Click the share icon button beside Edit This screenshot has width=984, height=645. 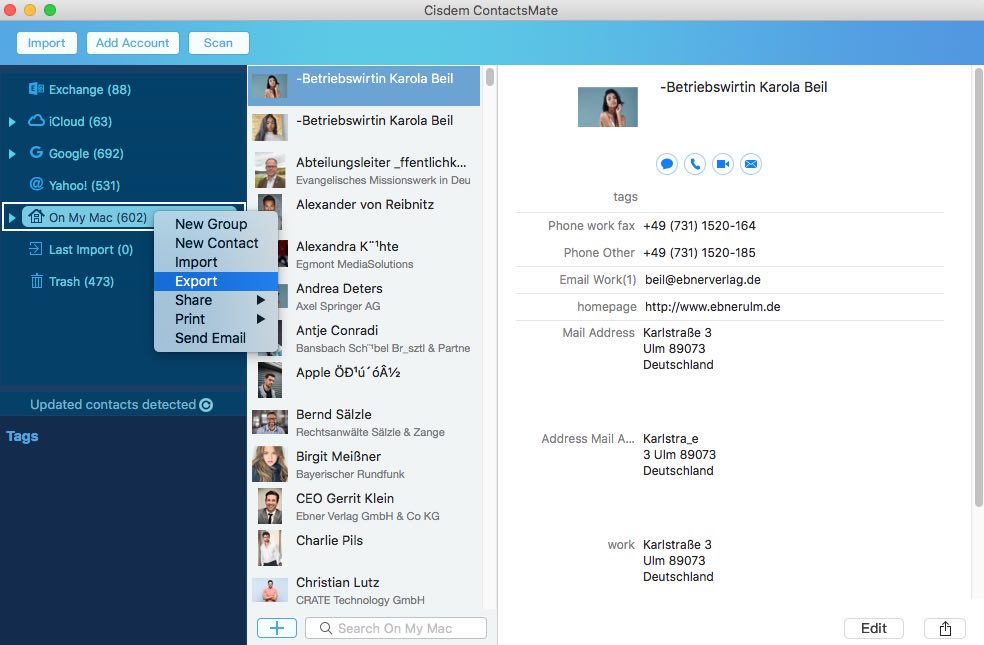[945, 628]
